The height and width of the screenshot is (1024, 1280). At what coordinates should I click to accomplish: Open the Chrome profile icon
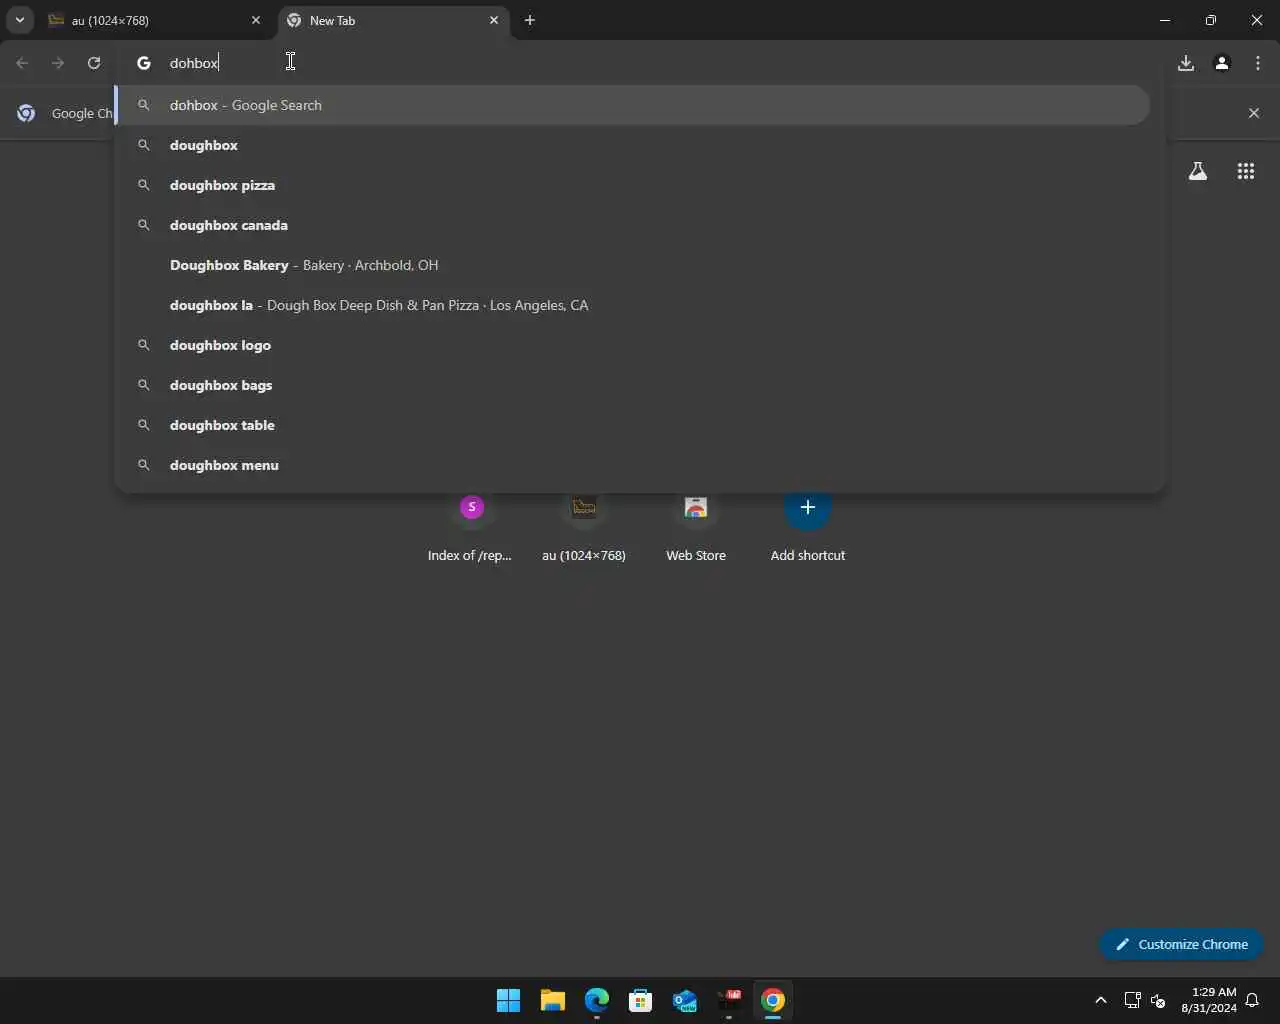point(1222,63)
